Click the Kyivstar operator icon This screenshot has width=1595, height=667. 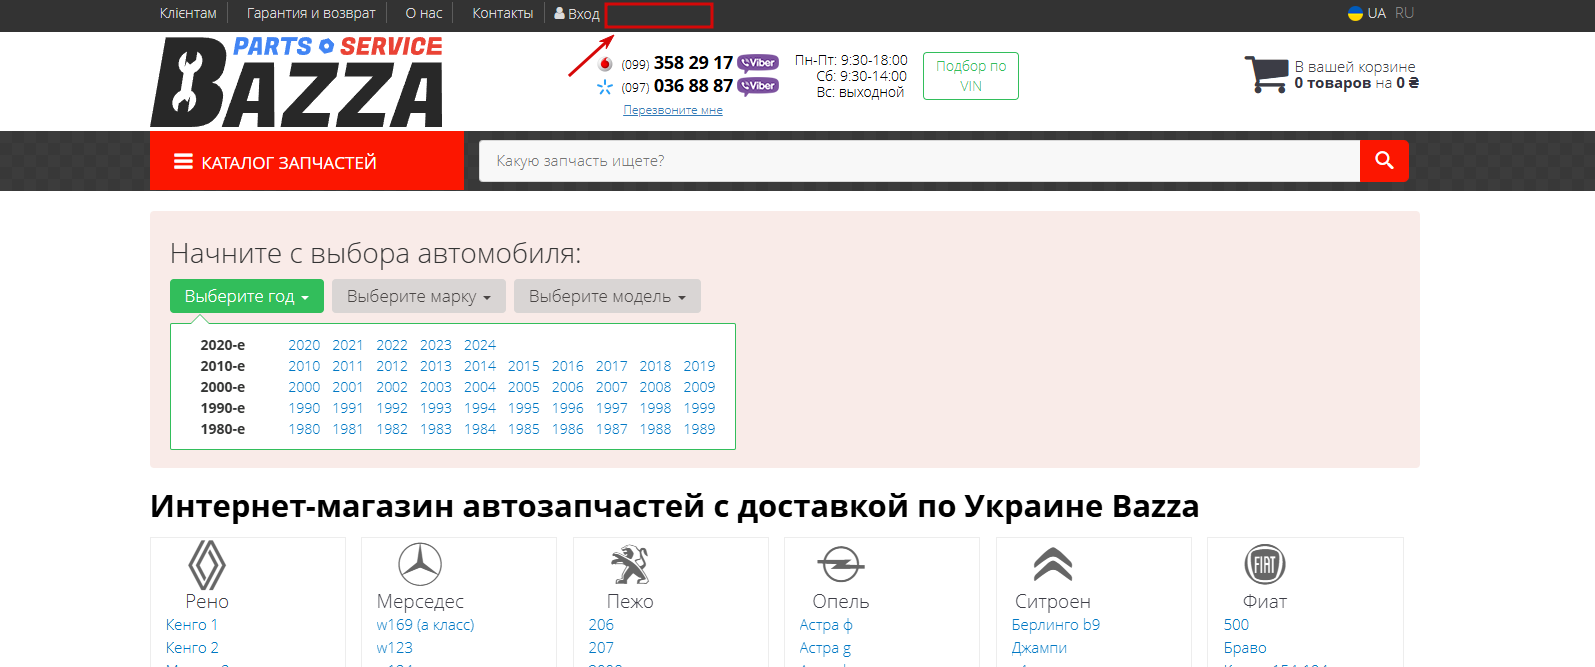point(605,87)
